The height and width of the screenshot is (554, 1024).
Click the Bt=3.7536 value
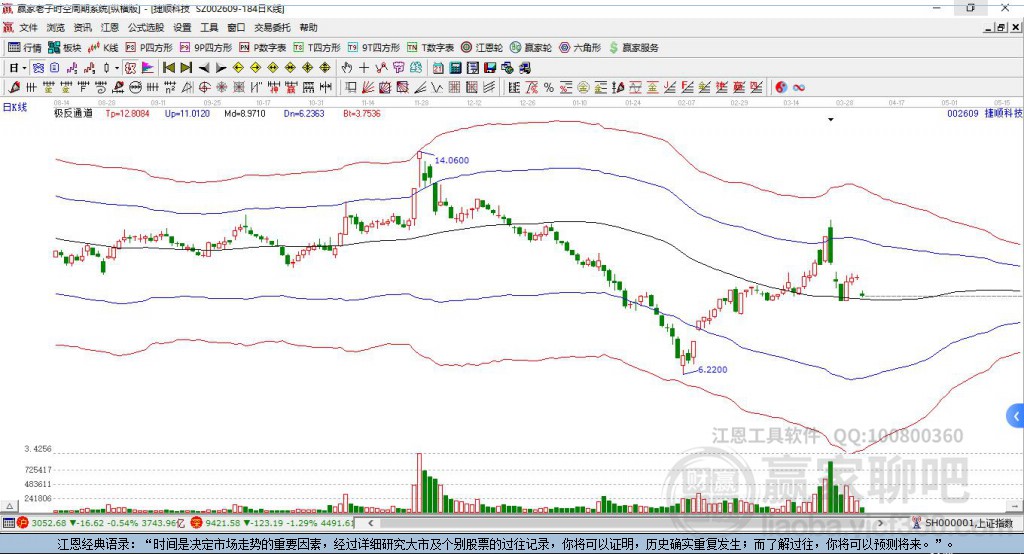(362, 114)
